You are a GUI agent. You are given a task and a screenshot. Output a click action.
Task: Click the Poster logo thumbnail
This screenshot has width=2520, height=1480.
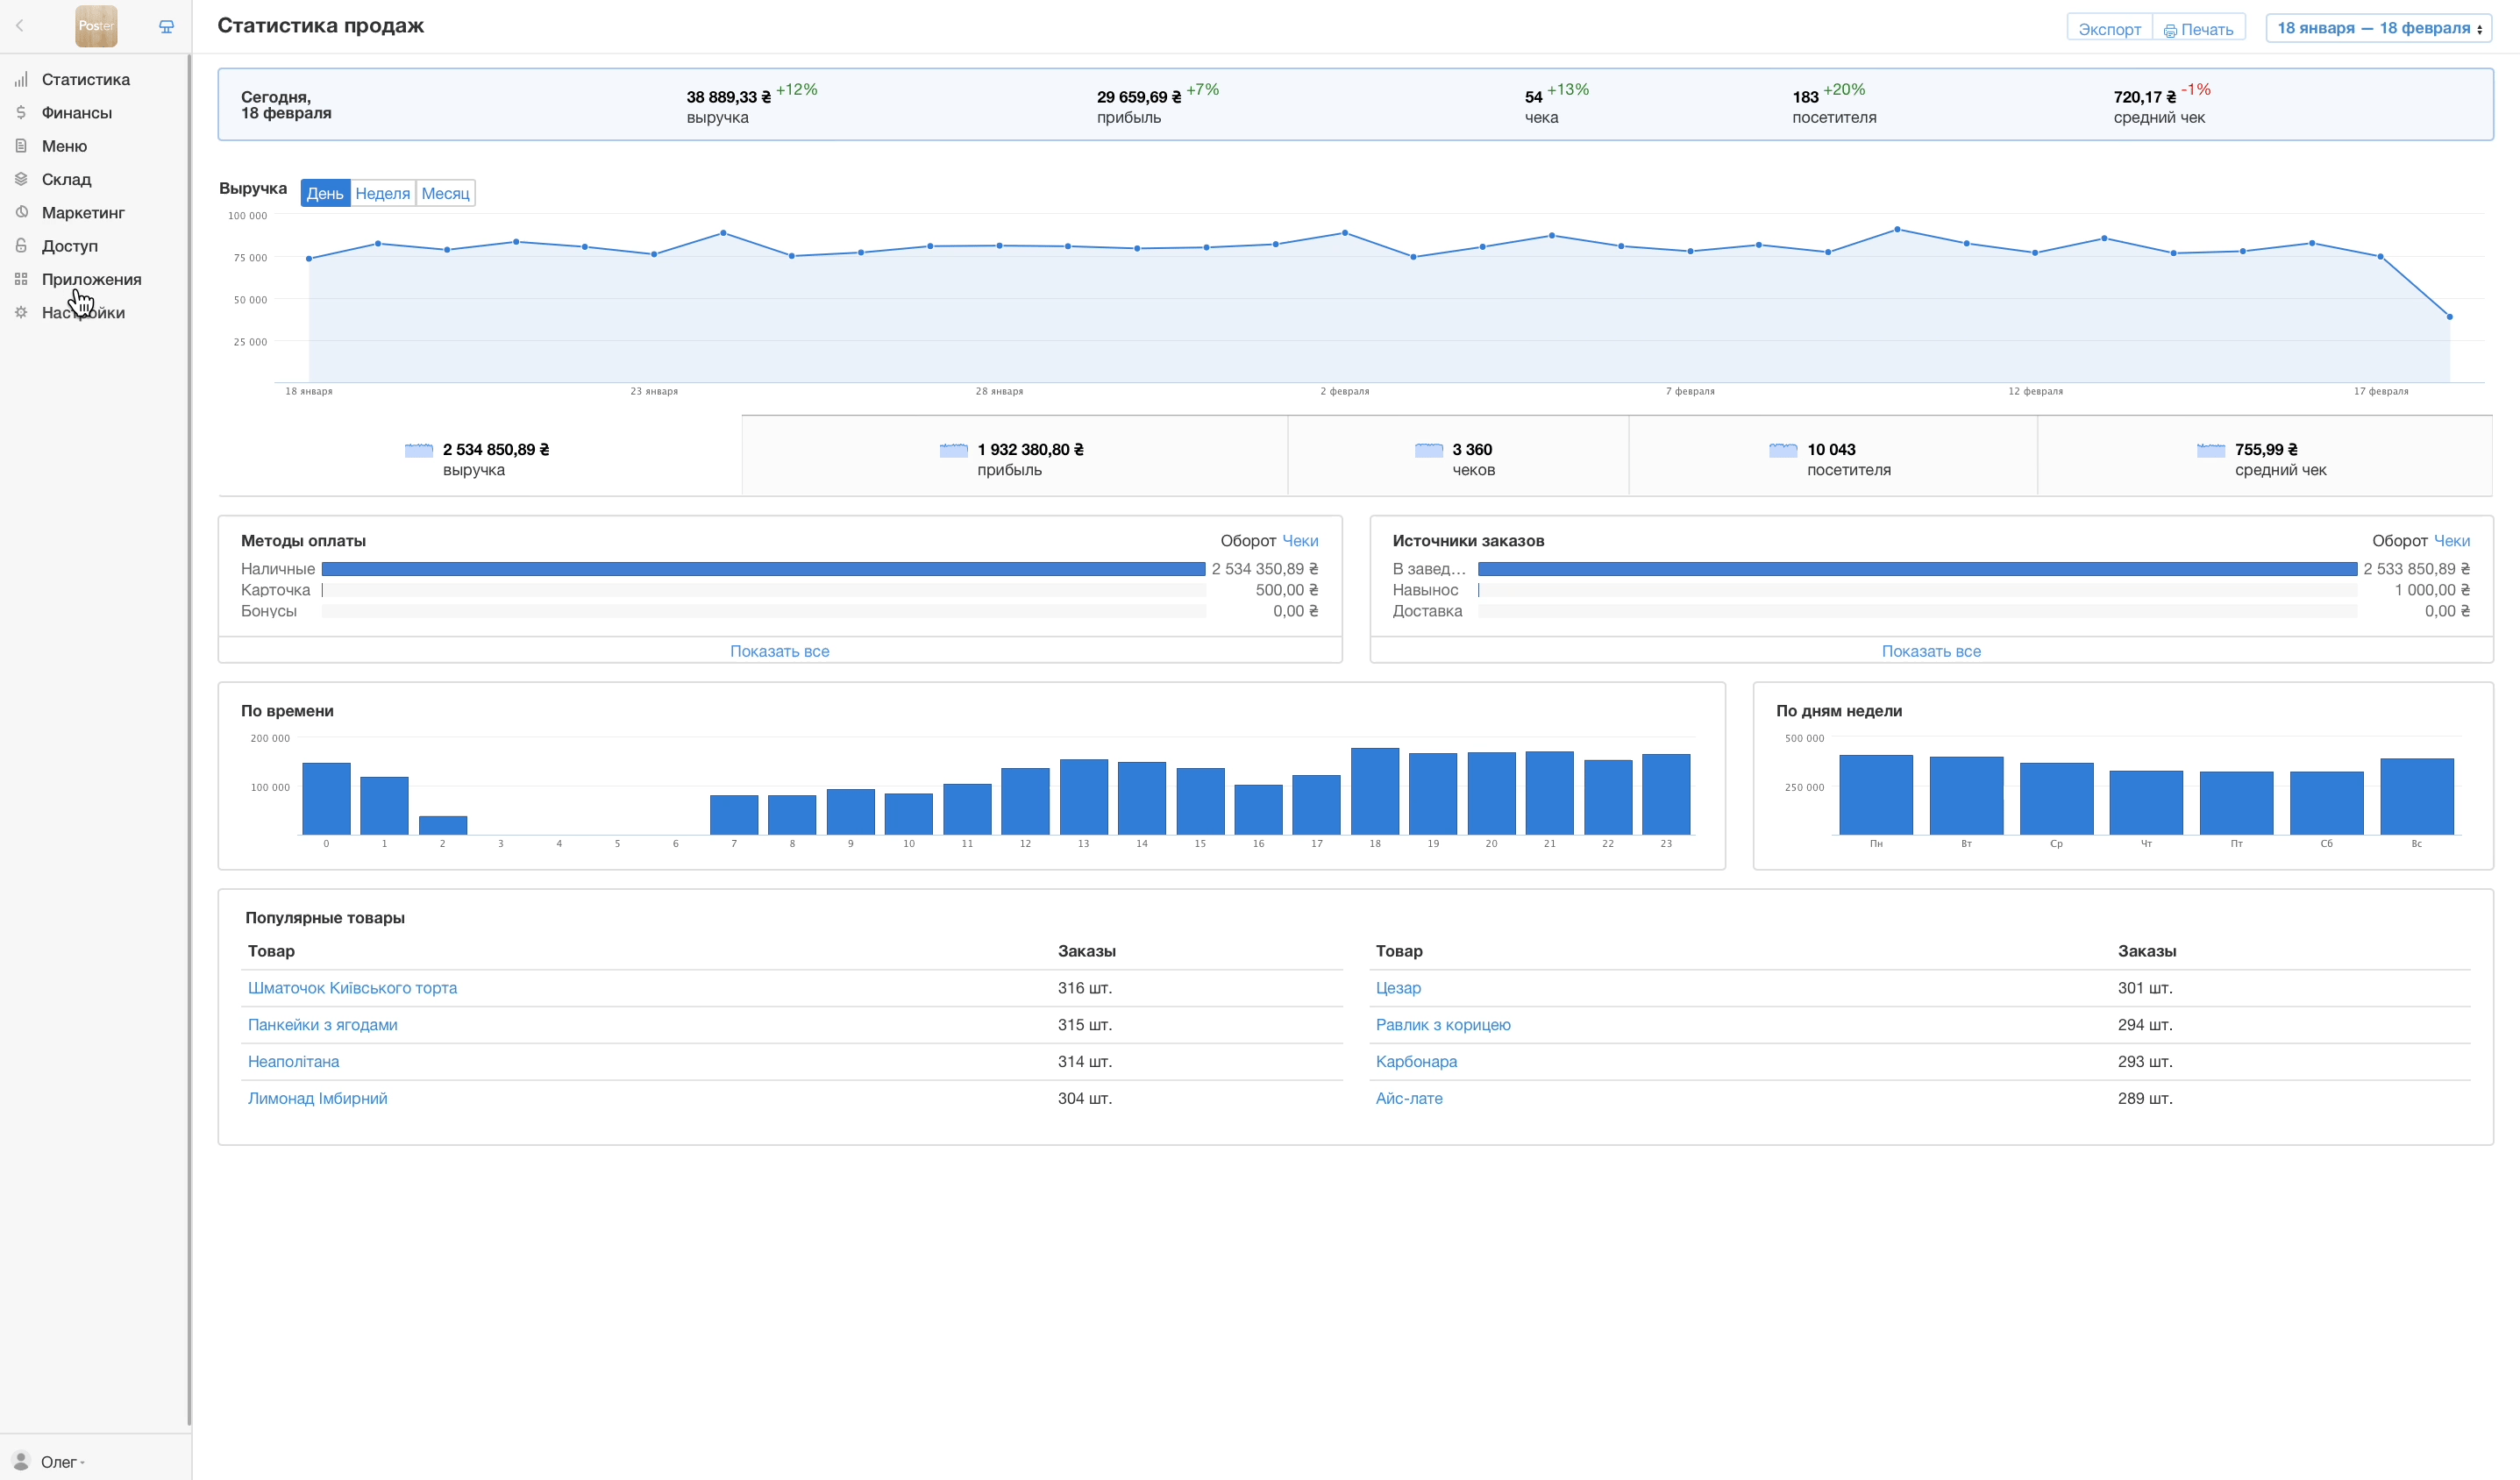96,26
